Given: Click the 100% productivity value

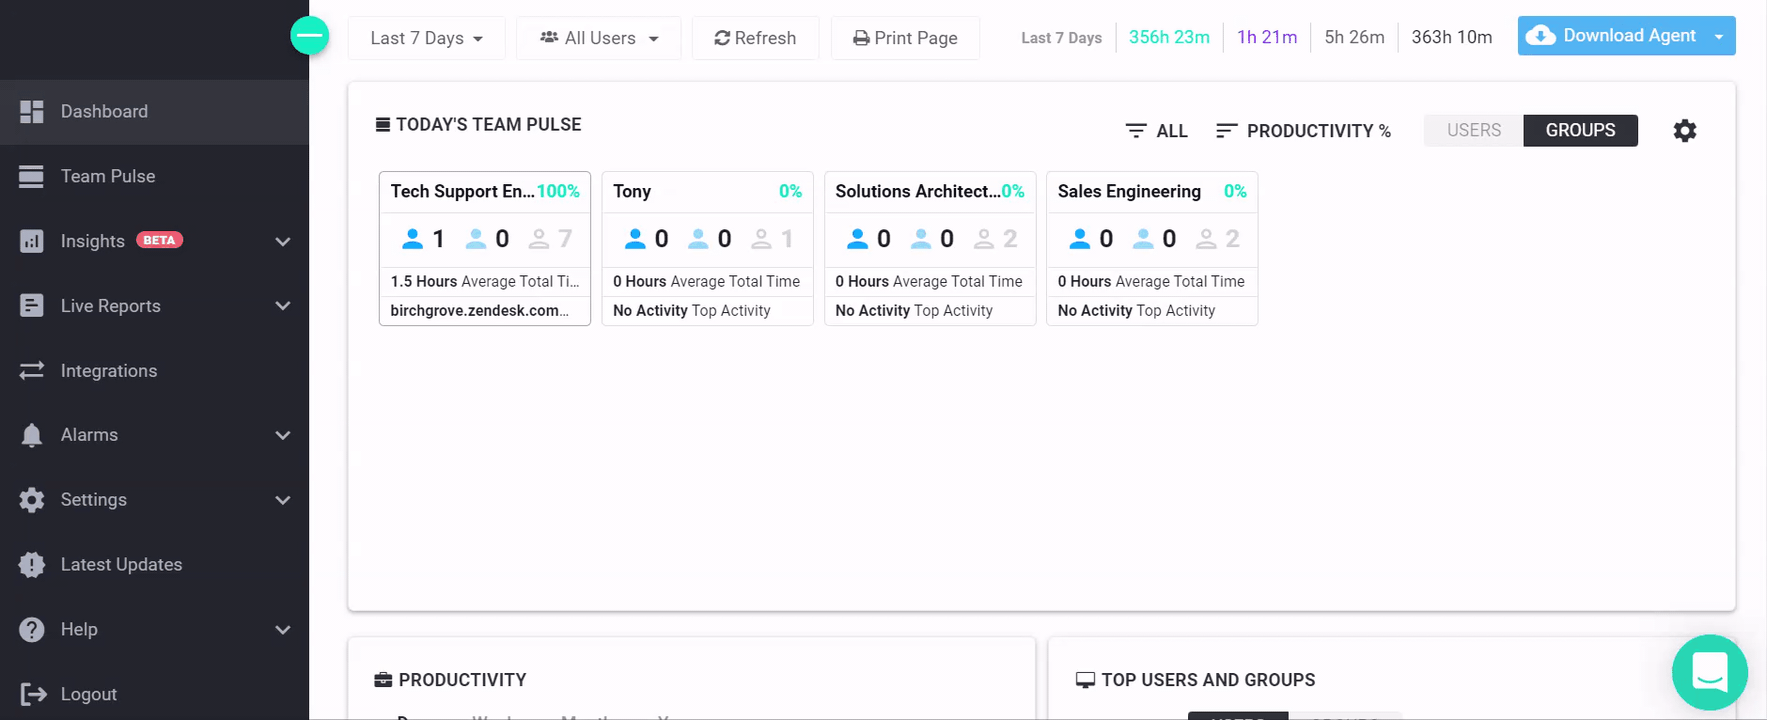Looking at the screenshot, I should click(x=558, y=191).
